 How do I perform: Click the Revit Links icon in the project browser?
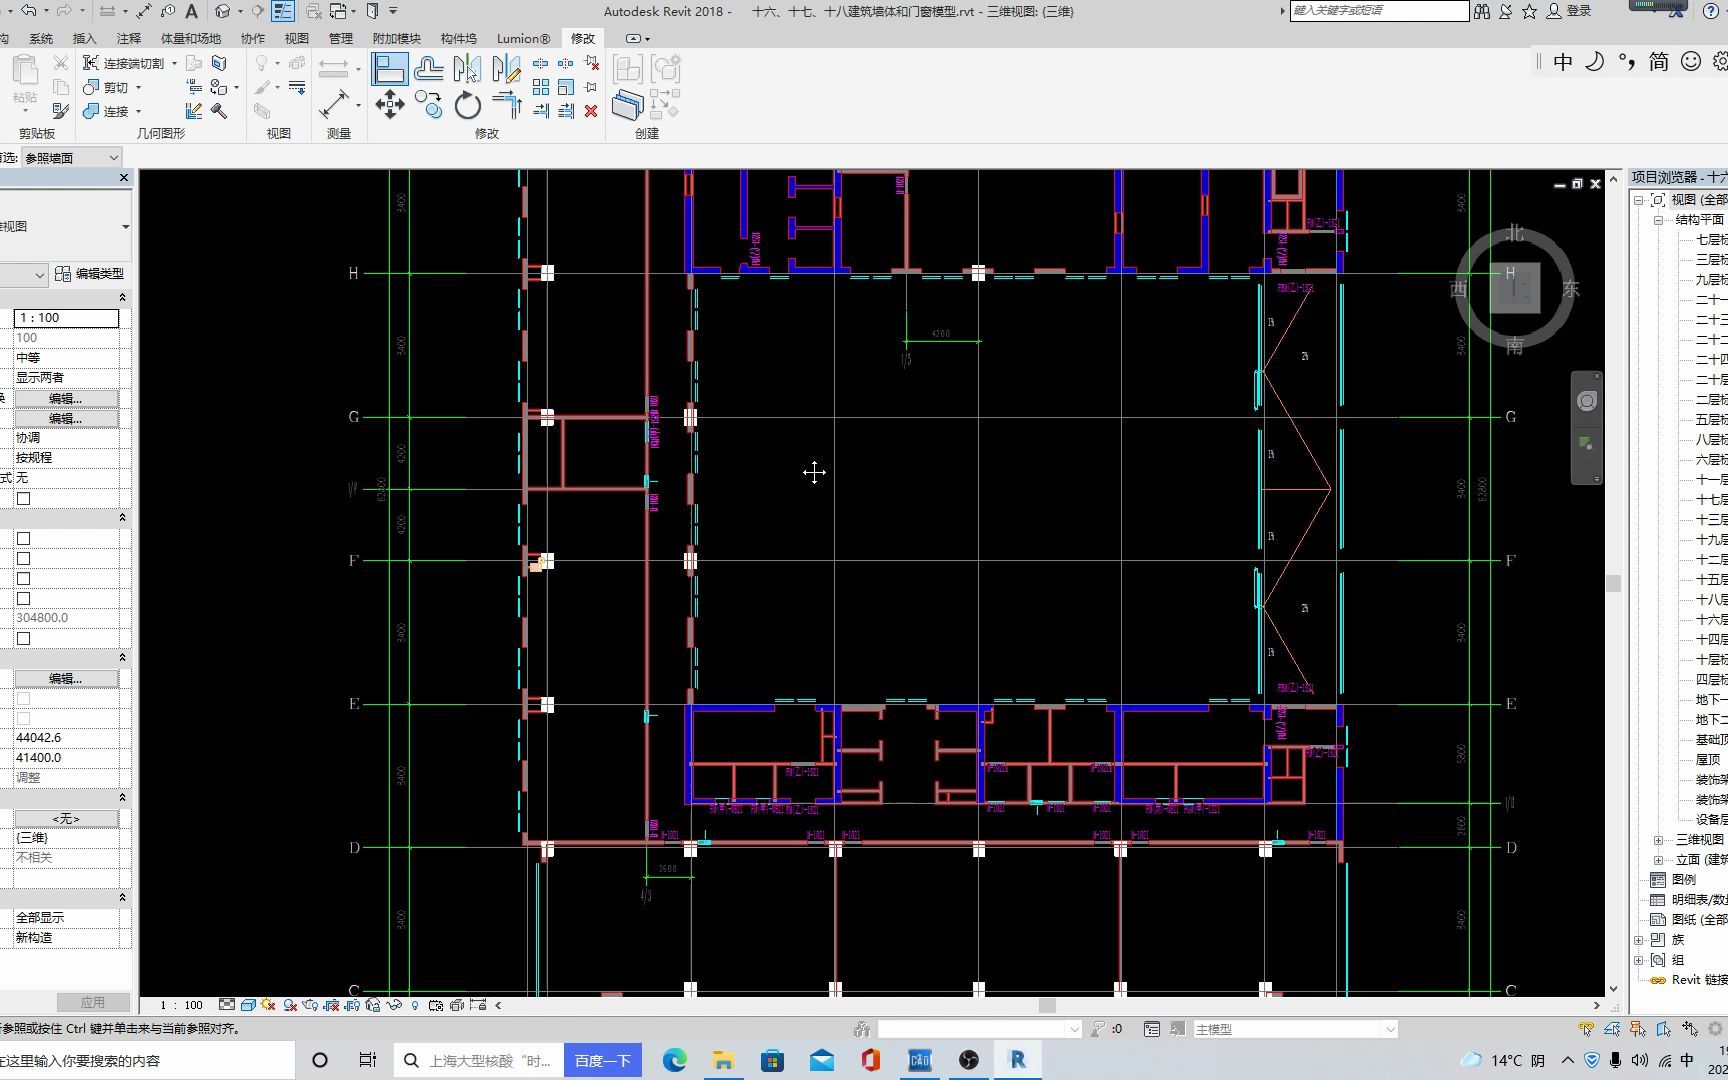(x=1658, y=980)
